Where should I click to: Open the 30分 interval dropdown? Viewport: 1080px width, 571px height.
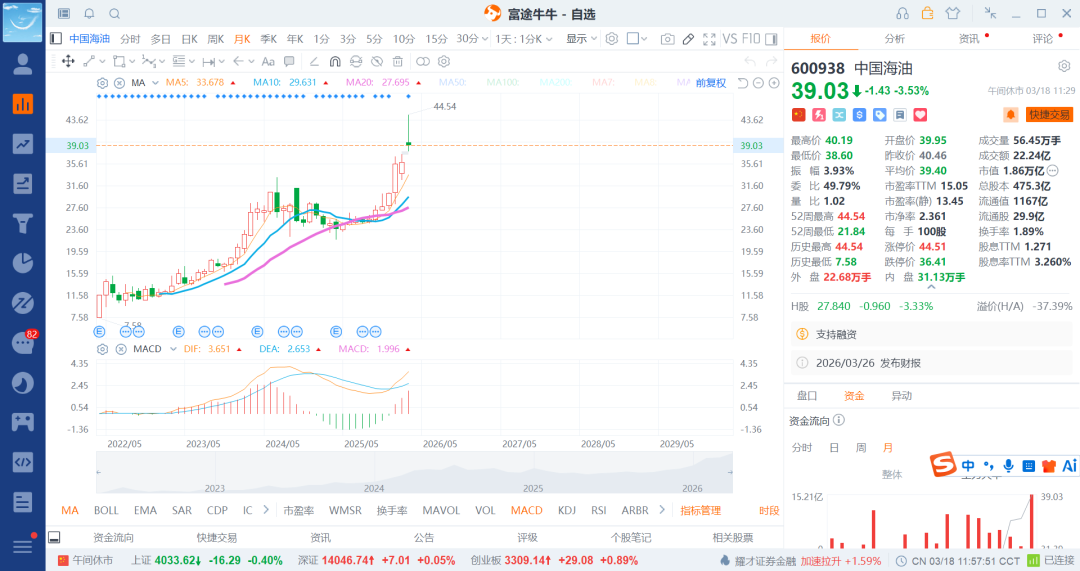pyautogui.click(x=472, y=39)
